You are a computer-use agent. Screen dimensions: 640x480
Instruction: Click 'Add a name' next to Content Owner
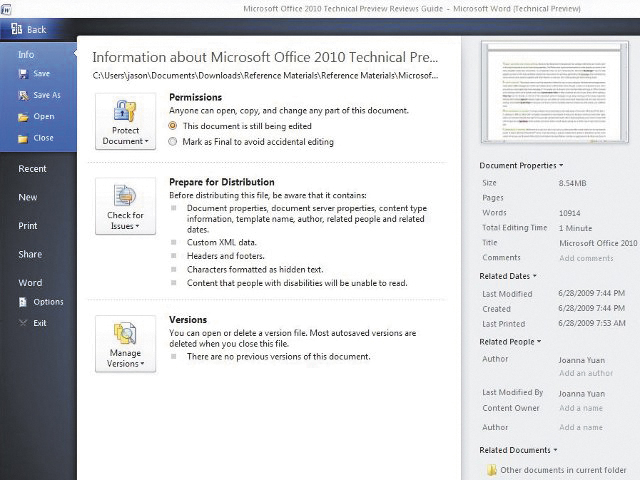[x=581, y=408]
